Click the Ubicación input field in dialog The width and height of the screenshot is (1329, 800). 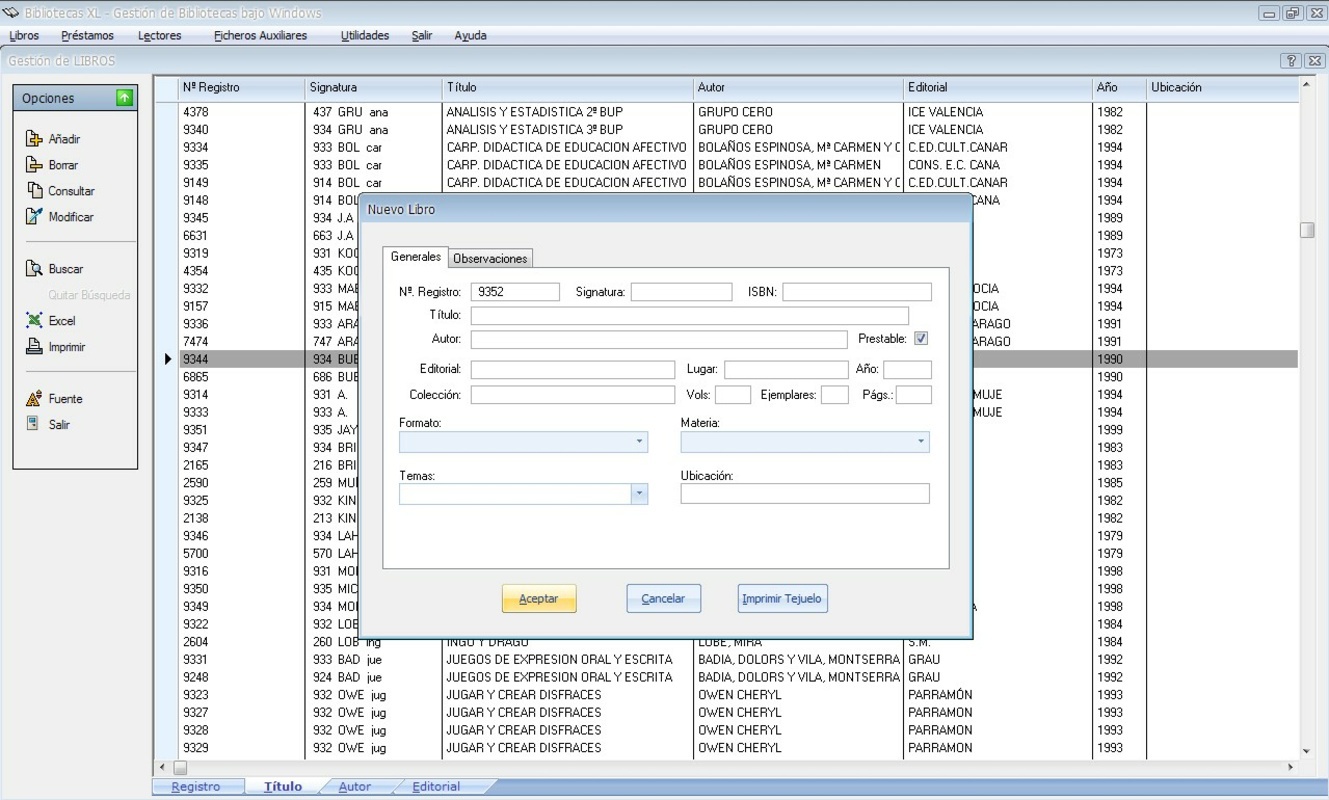coord(805,493)
